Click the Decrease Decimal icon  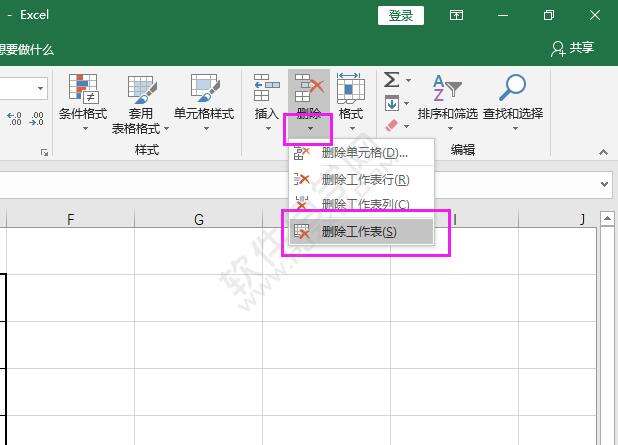36,118
